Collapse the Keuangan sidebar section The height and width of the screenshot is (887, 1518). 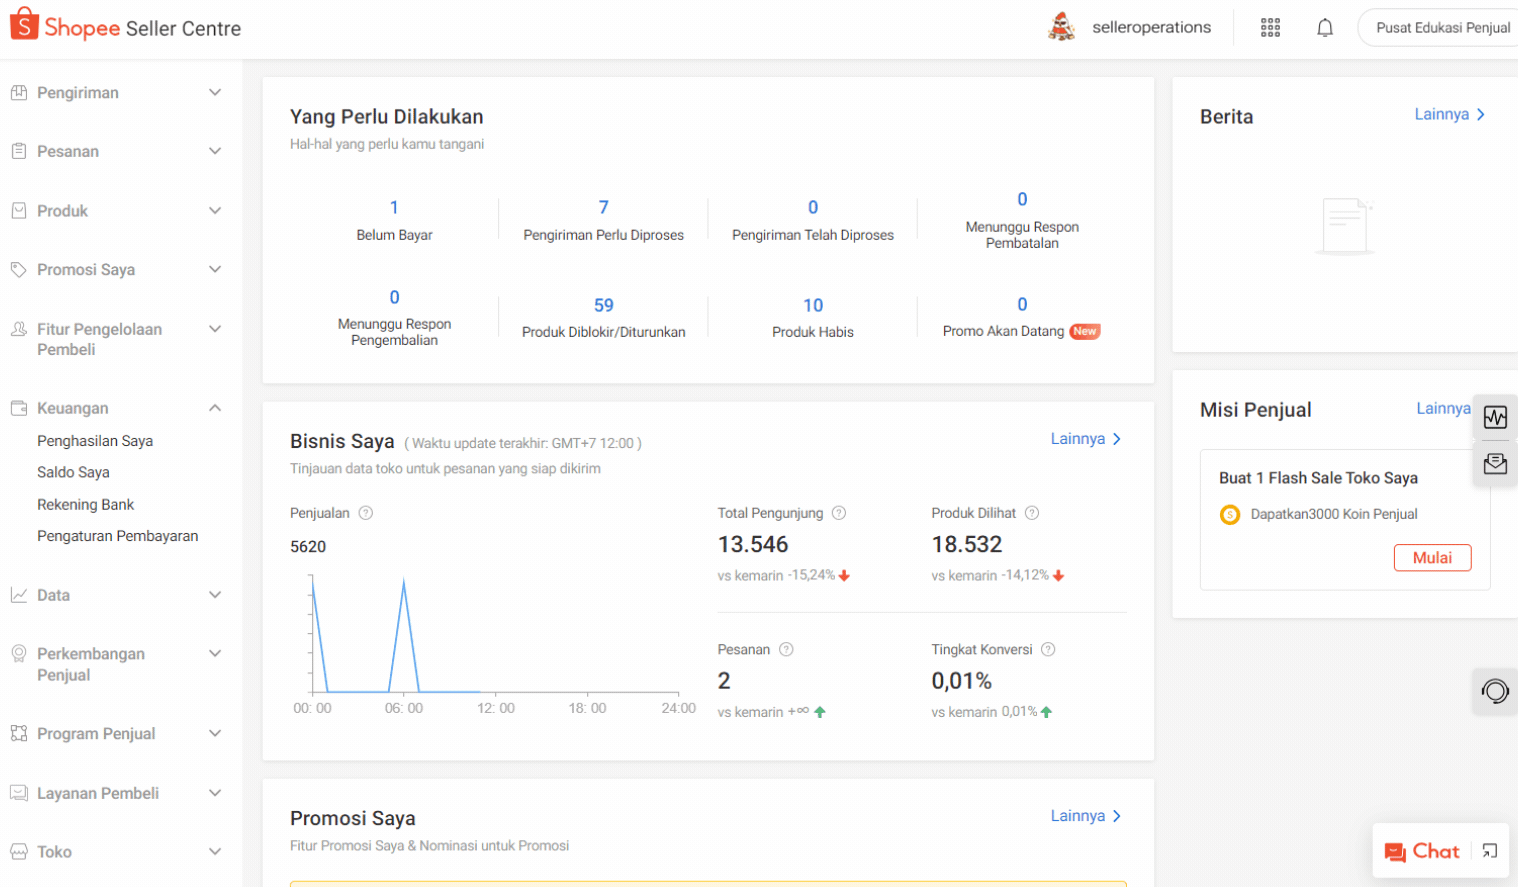click(x=214, y=408)
